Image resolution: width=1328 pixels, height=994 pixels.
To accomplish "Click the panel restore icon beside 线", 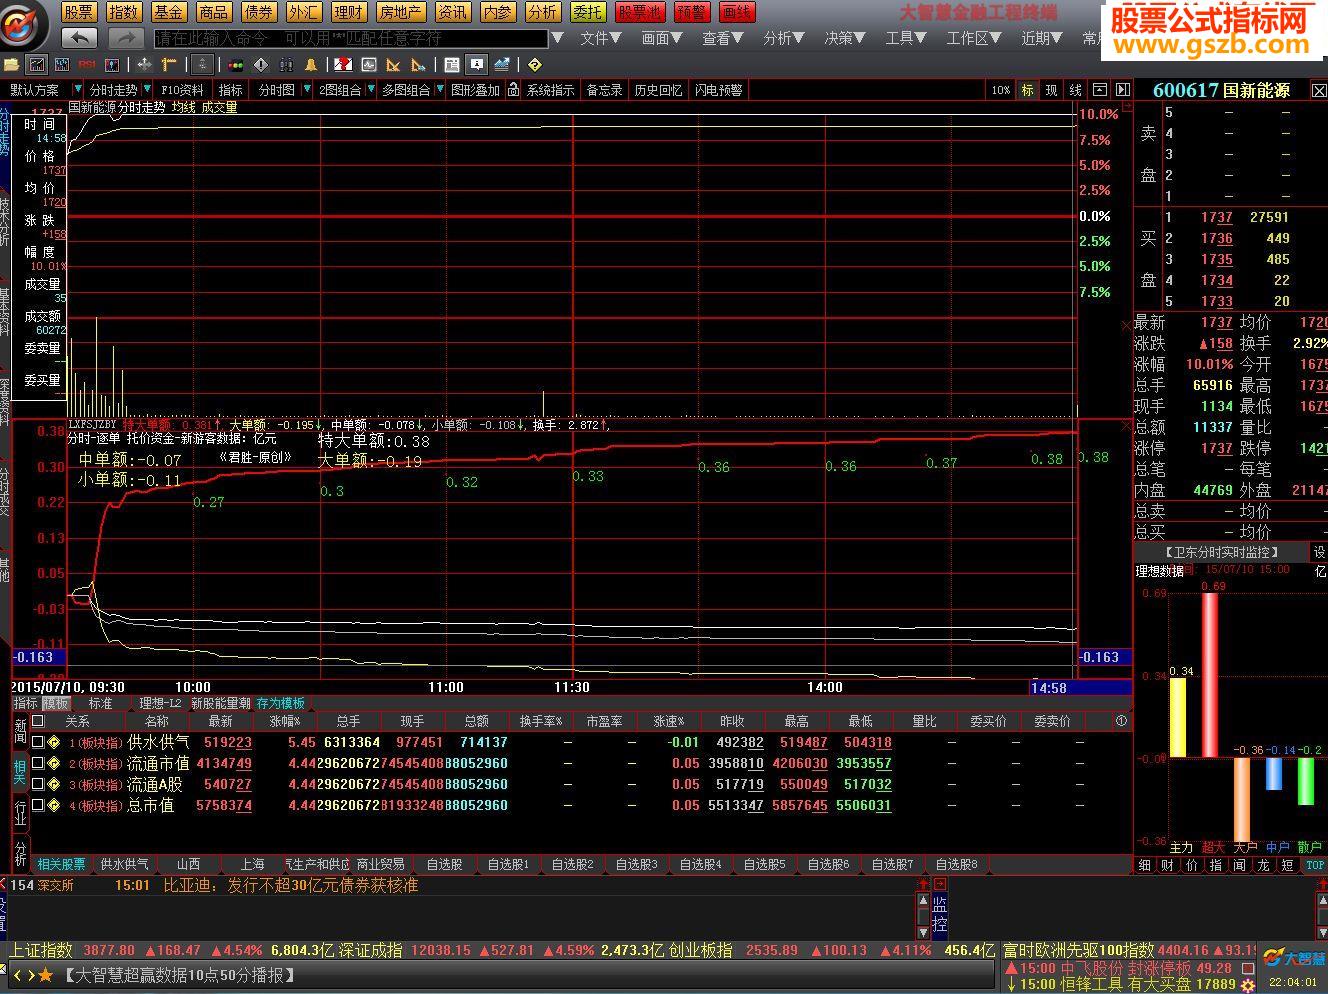I will (1100, 90).
